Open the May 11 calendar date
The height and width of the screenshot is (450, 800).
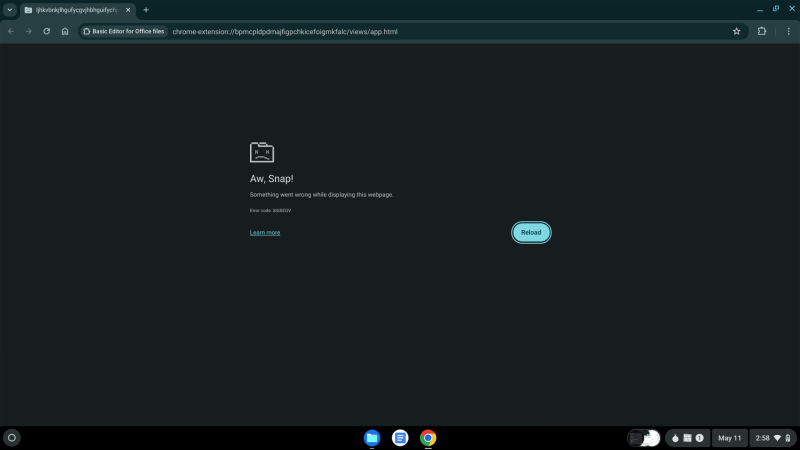pyautogui.click(x=730, y=438)
